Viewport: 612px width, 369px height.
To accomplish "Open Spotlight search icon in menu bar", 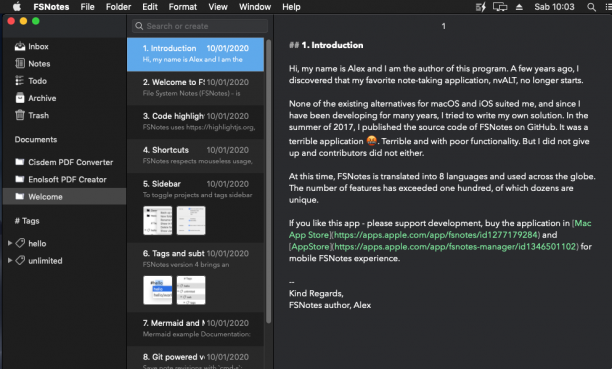I will pos(591,7).
